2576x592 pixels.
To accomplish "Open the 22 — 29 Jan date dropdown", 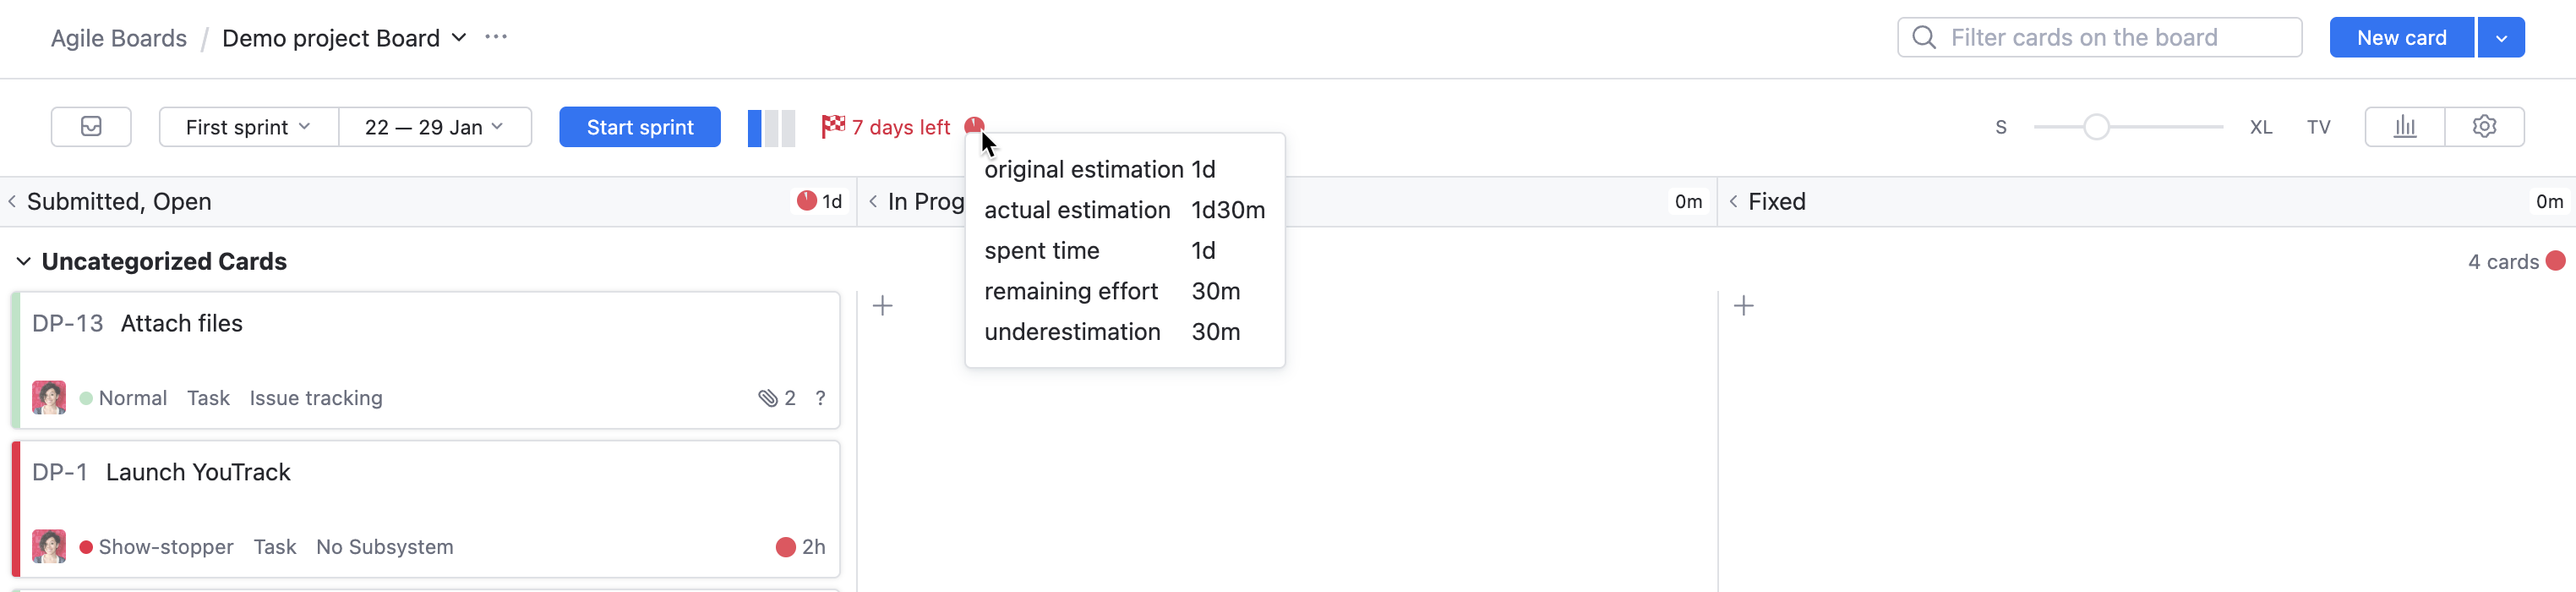I will (x=434, y=127).
